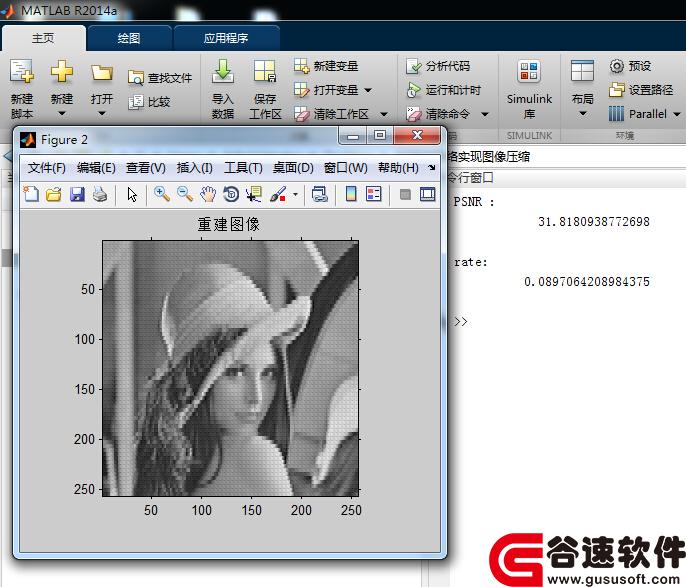The height and width of the screenshot is (587, 686).
Task: Click the reconstructed Lena image
Action: click(x=231, y=369)
